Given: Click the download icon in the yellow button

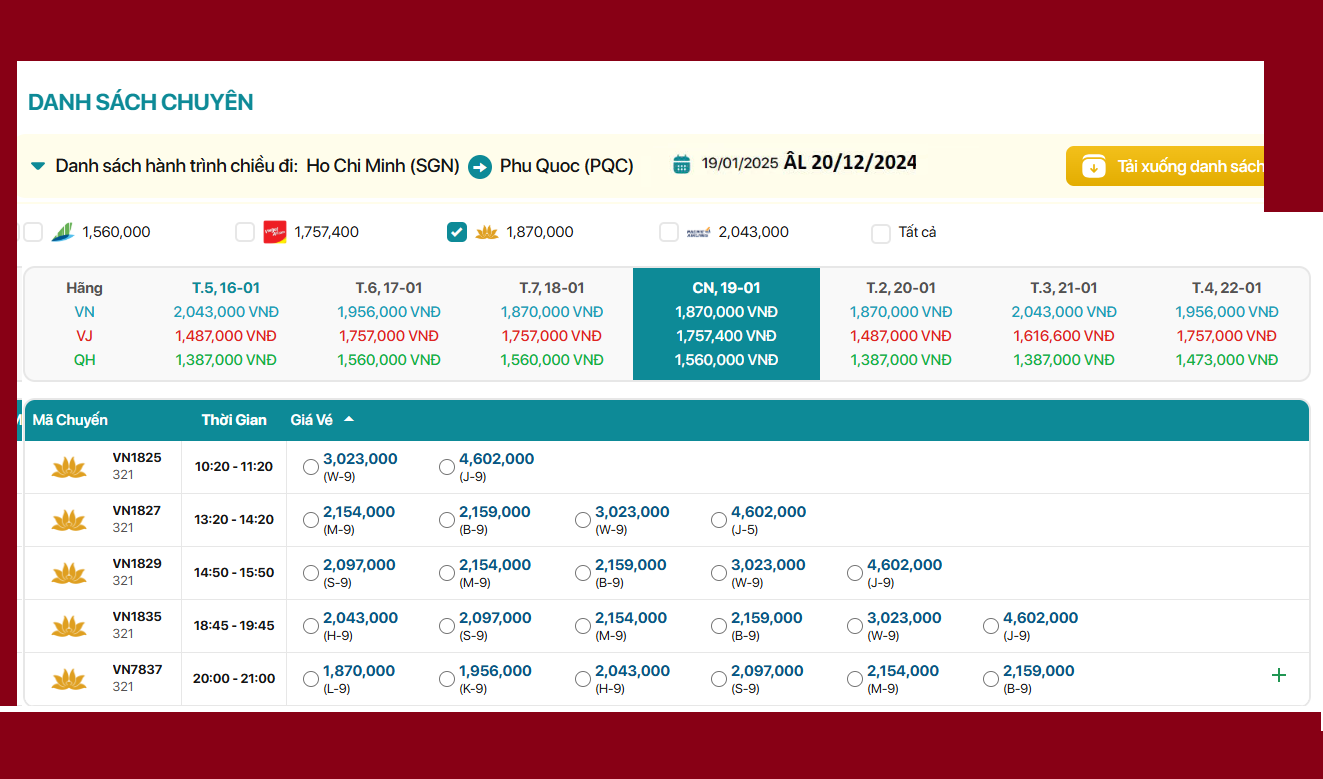Looking at the screenshot, I should [1094, 166].
